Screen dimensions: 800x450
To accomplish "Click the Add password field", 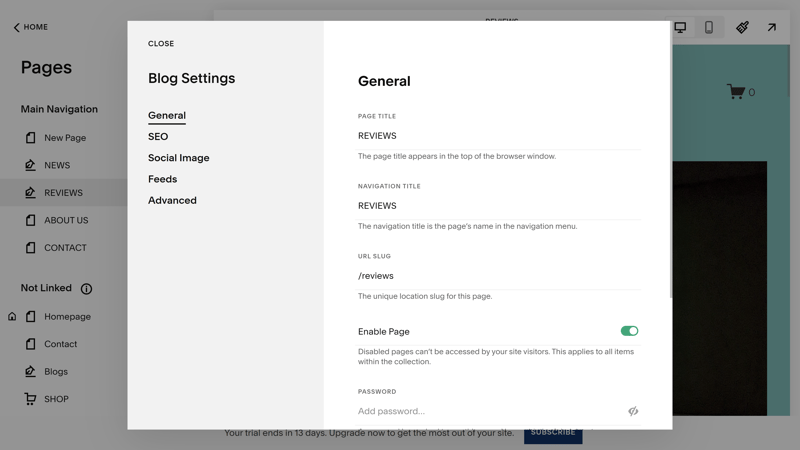I will tap(490, 411).
